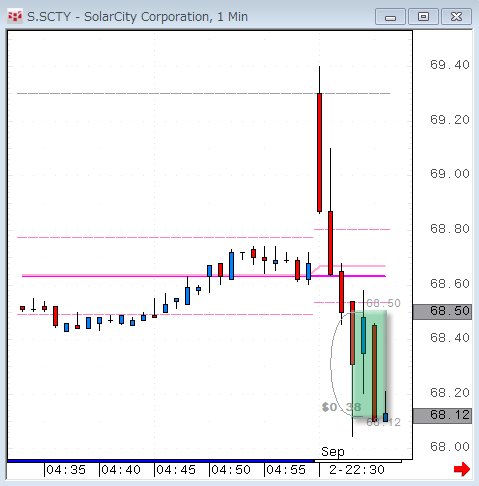Click the $0.38 profit annotation
The image size is (479, 486).
click(341, 407)
